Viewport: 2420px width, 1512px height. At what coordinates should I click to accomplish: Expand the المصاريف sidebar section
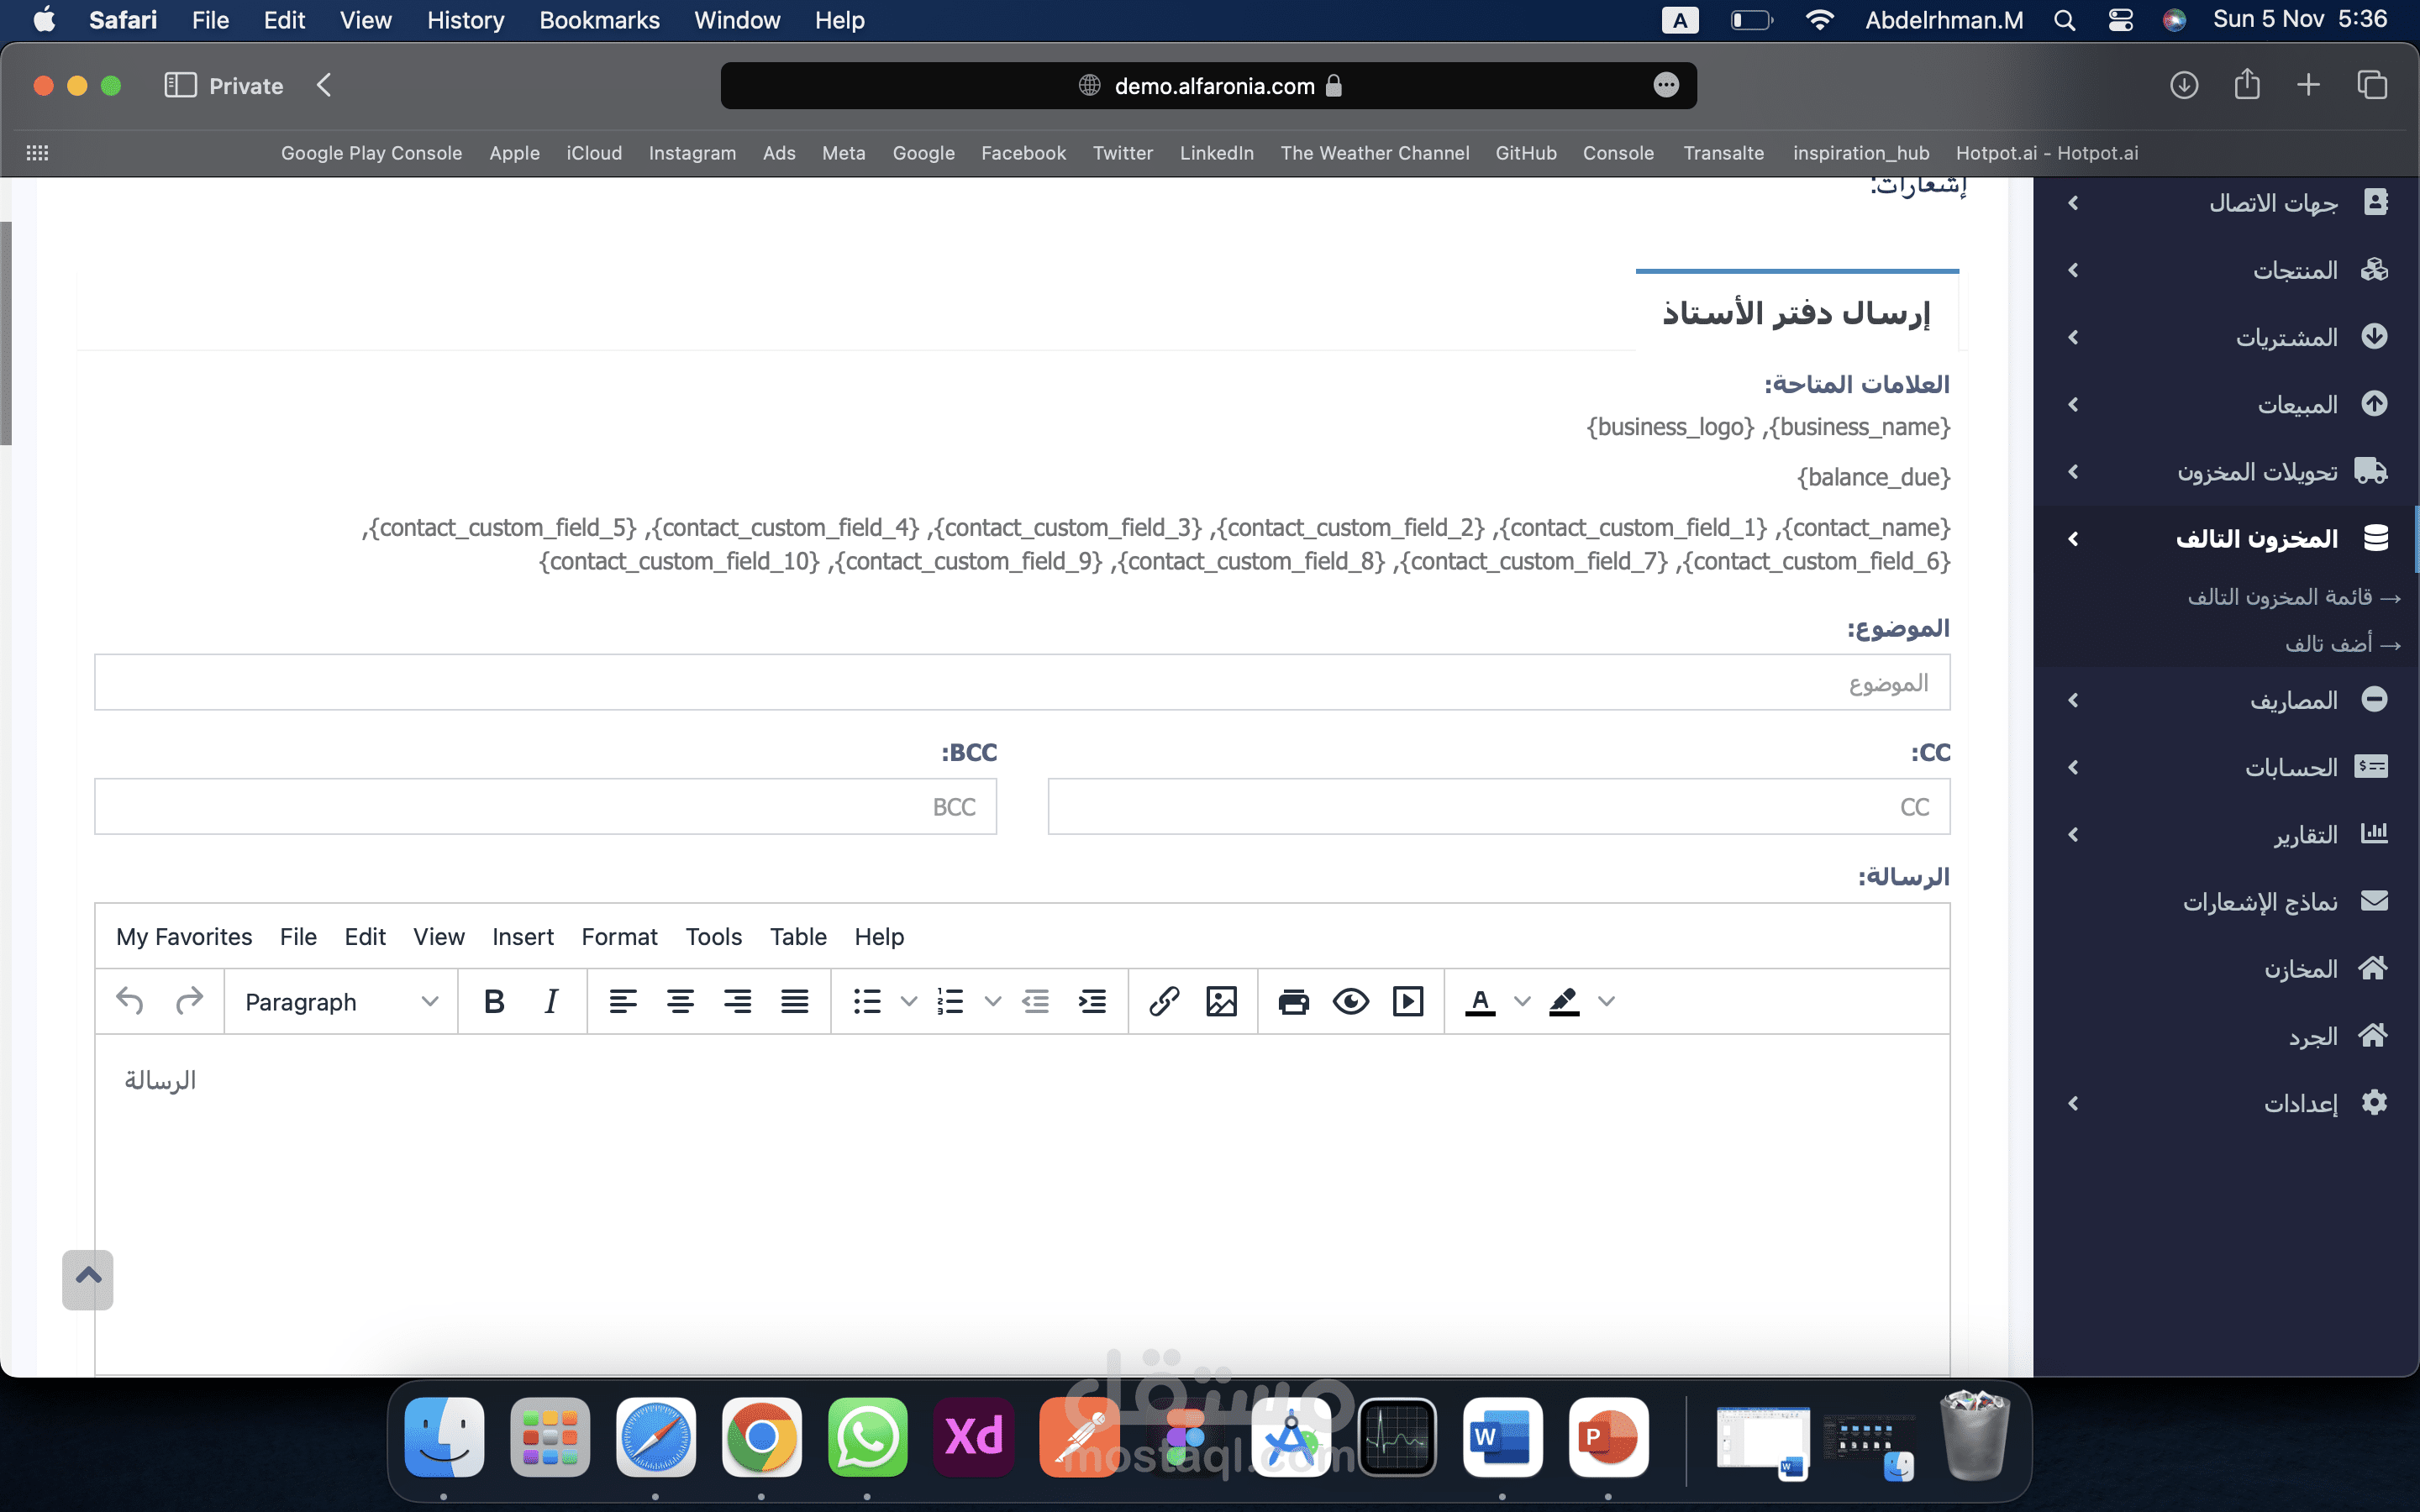2293,700
